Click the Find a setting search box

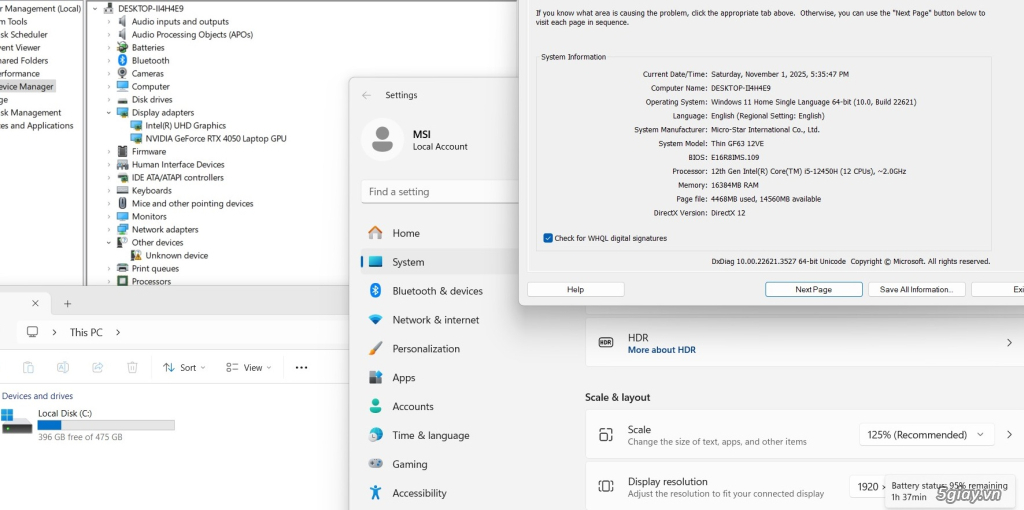click(x=440, y=192)
